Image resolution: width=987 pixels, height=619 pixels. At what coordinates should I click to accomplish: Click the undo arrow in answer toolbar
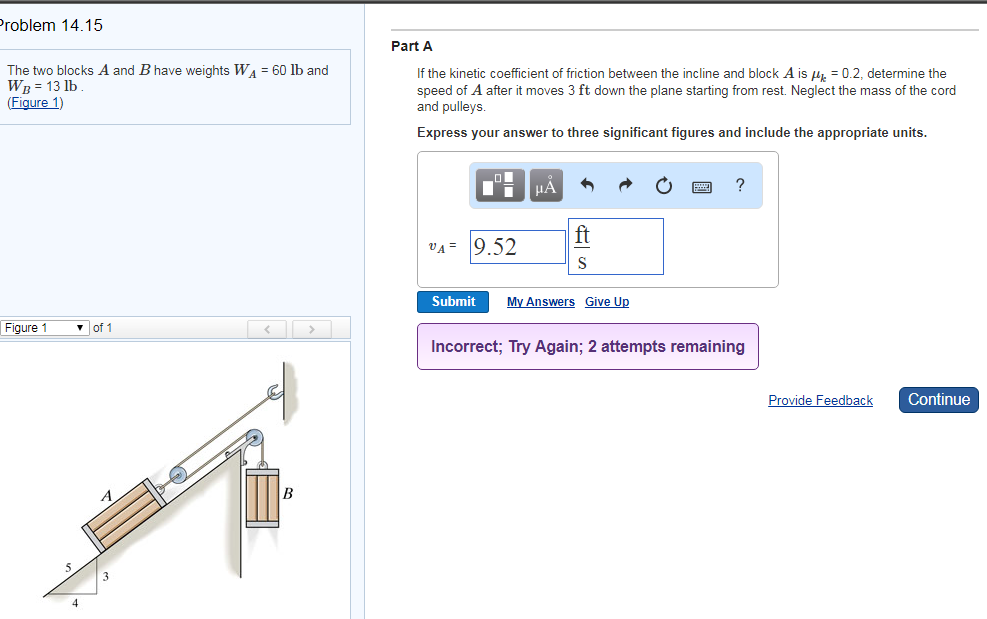coord(587,185)
